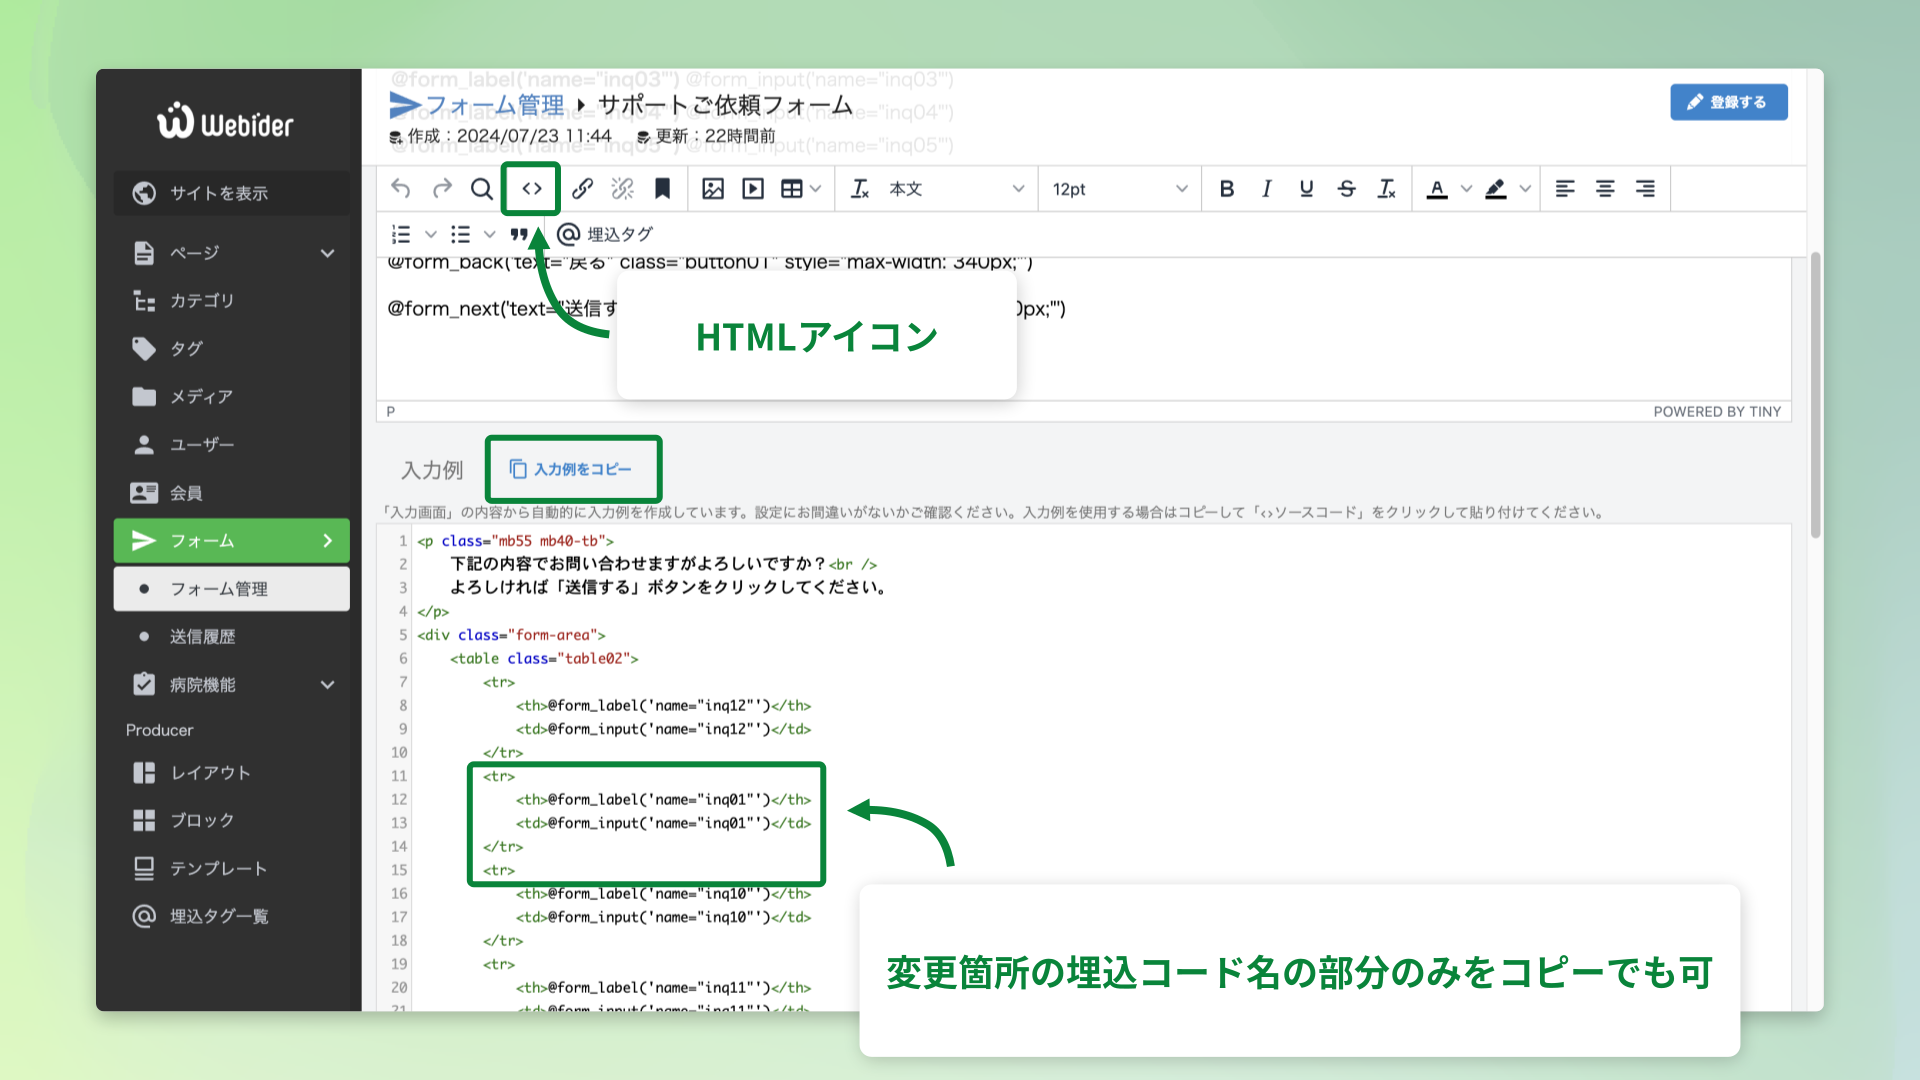1920x1080 pixels.
Task: Open レイアウト in the sidebar
Action: [x=232, y=773]
